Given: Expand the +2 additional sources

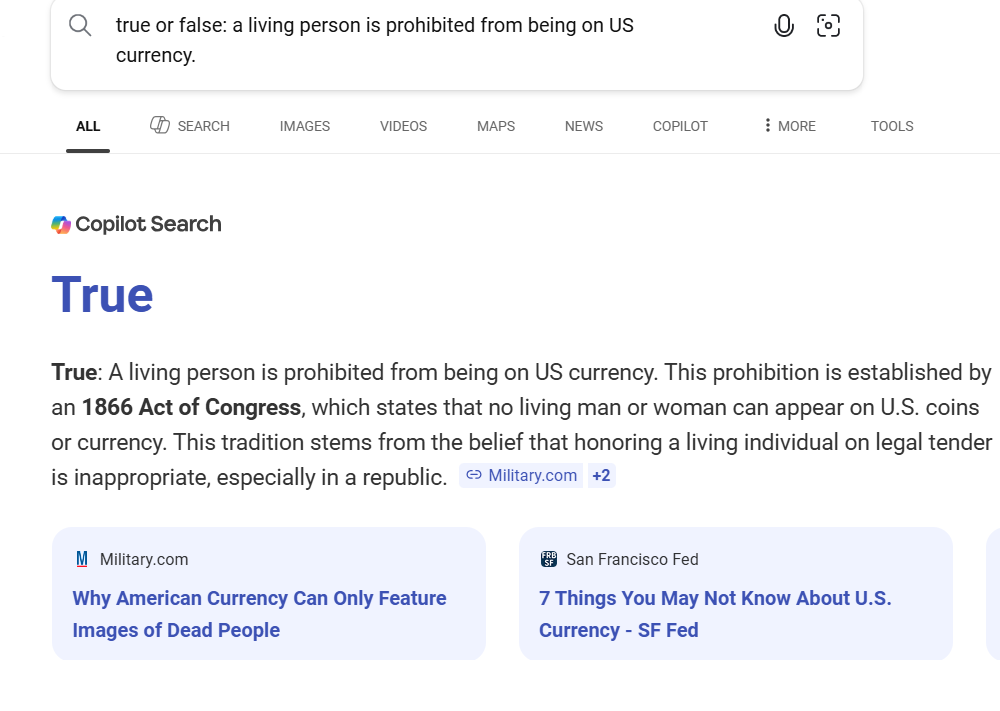Looking at the screenshot, I should tap(601, 476).
